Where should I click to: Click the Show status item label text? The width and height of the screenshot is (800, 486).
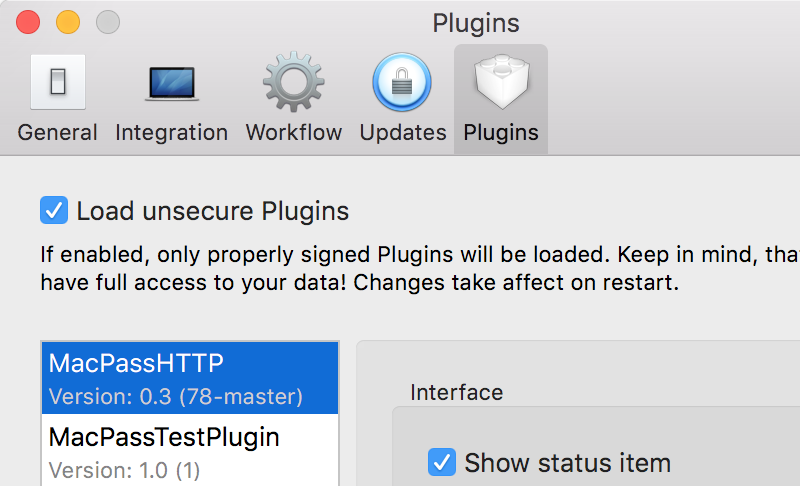coord(567,463)
